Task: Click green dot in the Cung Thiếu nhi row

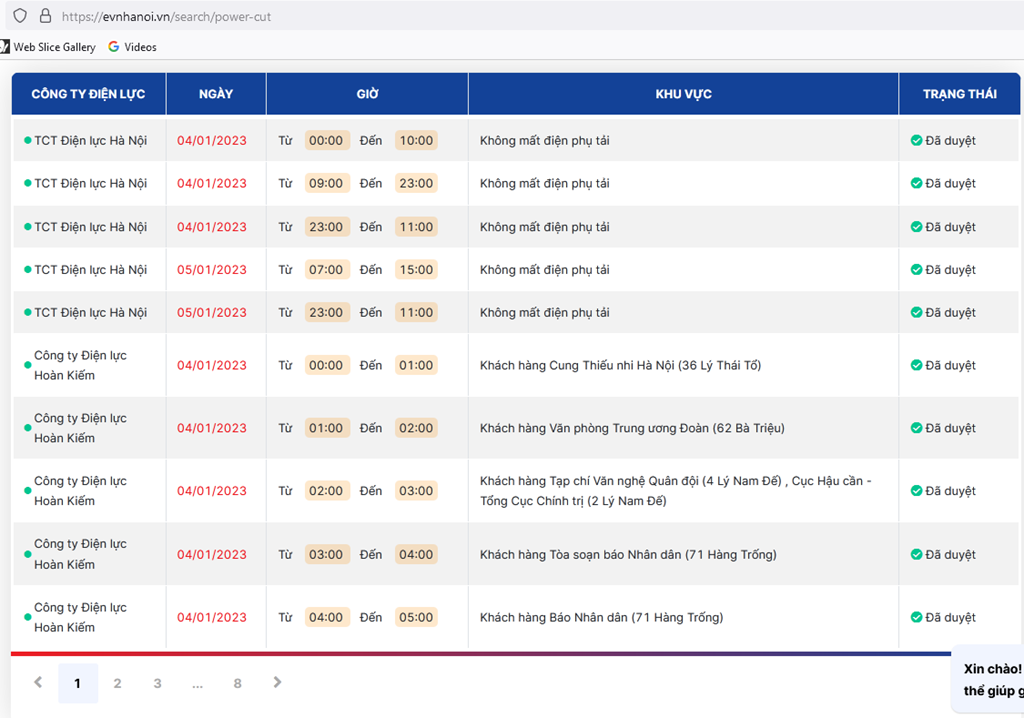Action: pos(27,365)
